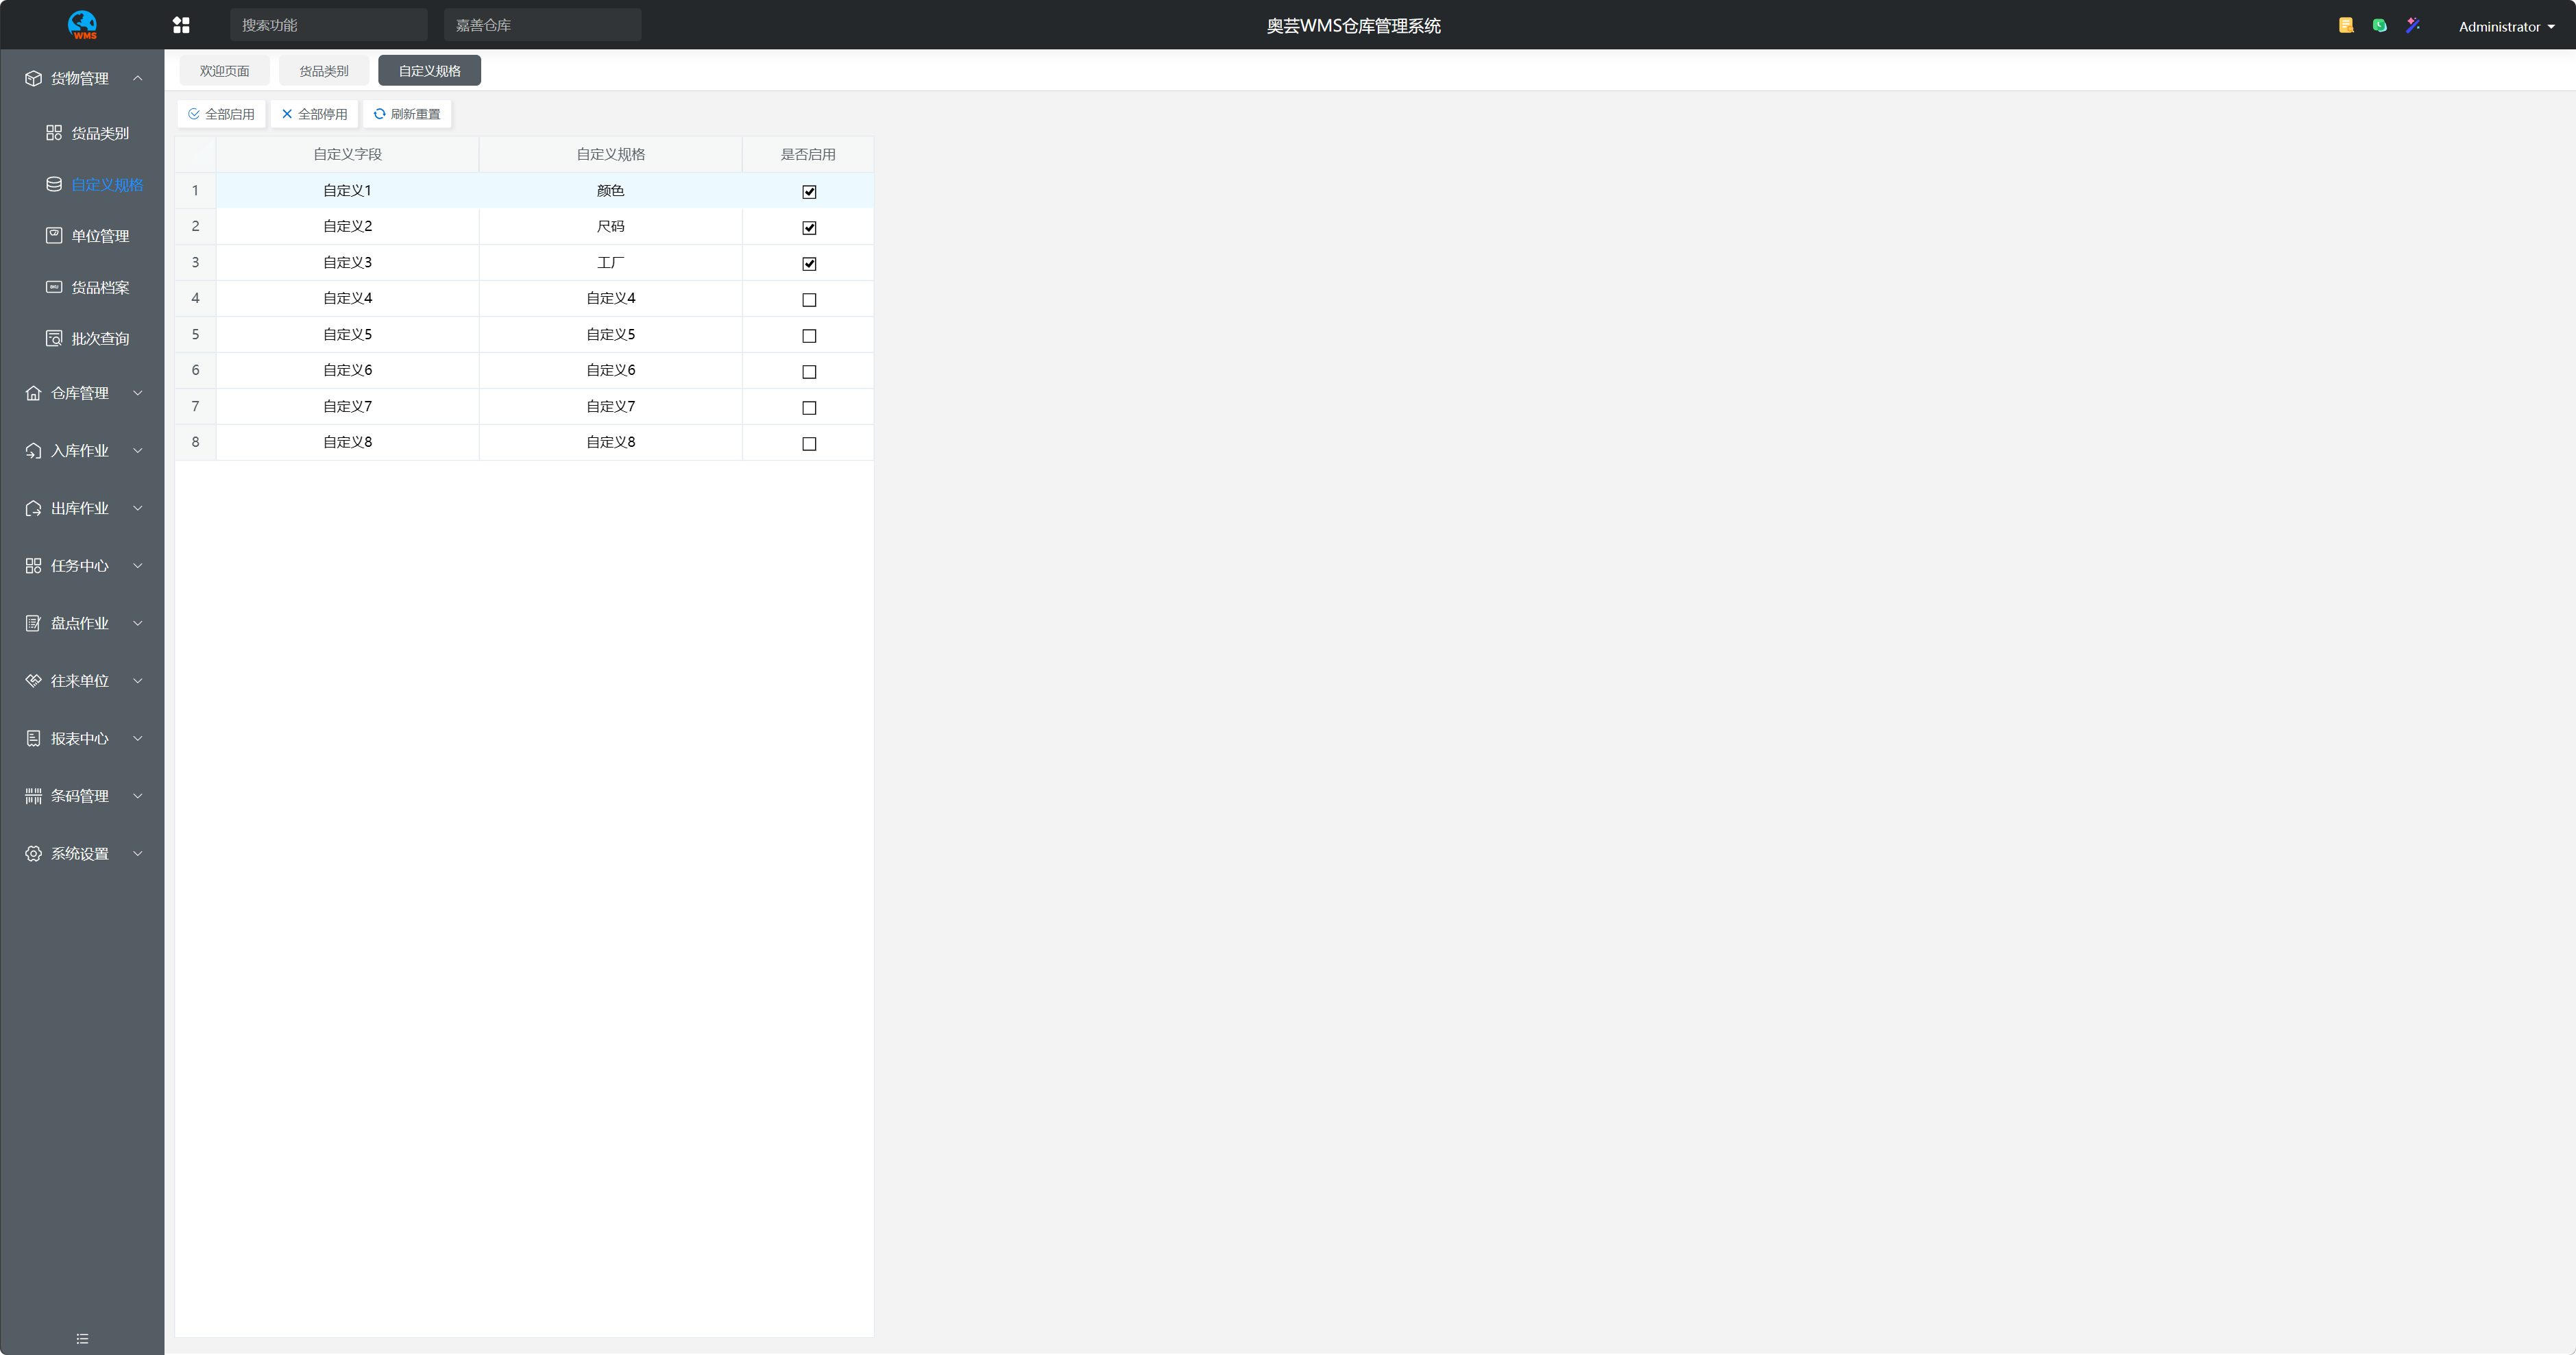Open 货品类别 in the sidebar
2576x1355 pixels.
click(x=99, y=133)
